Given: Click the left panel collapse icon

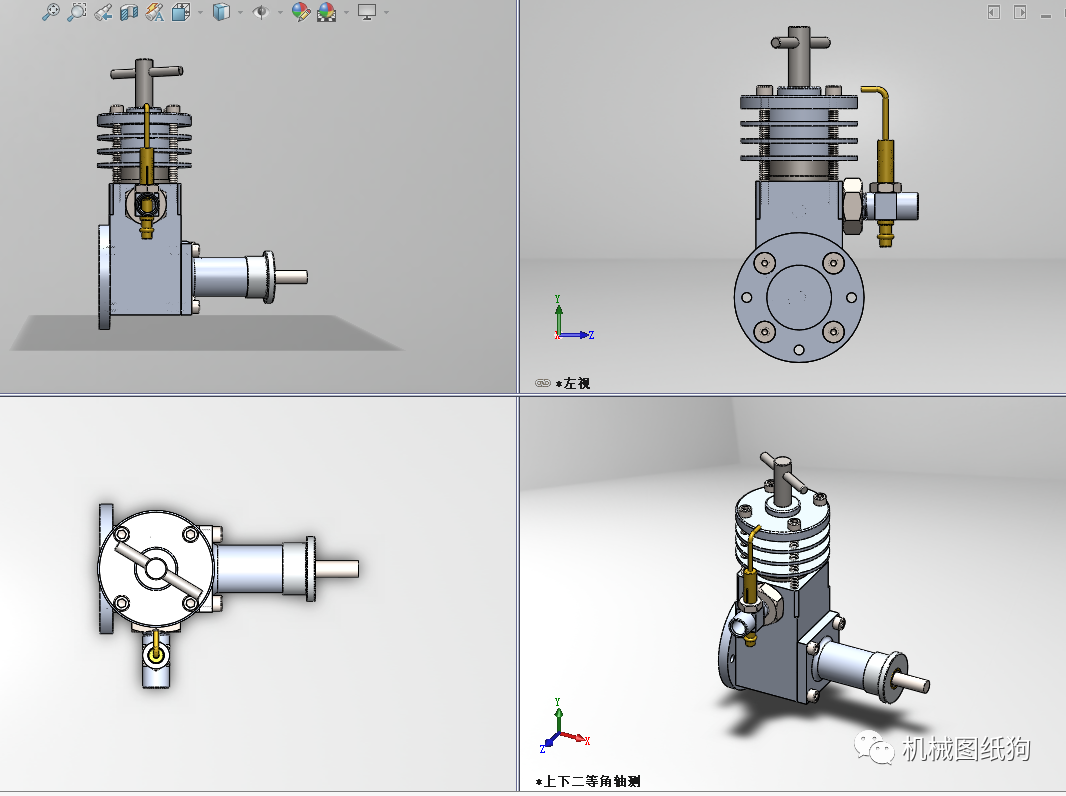Looking at the screenshot, I should pyautogui.click(x=994, y=12).
